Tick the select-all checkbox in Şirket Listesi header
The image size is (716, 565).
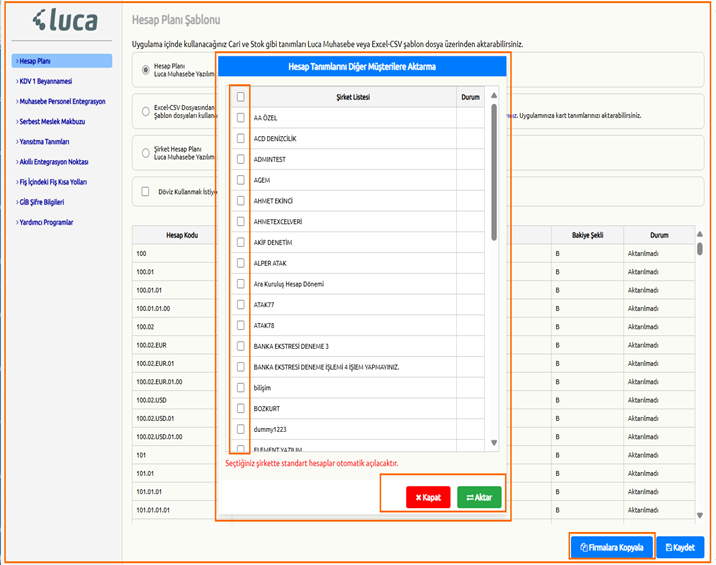241,97
